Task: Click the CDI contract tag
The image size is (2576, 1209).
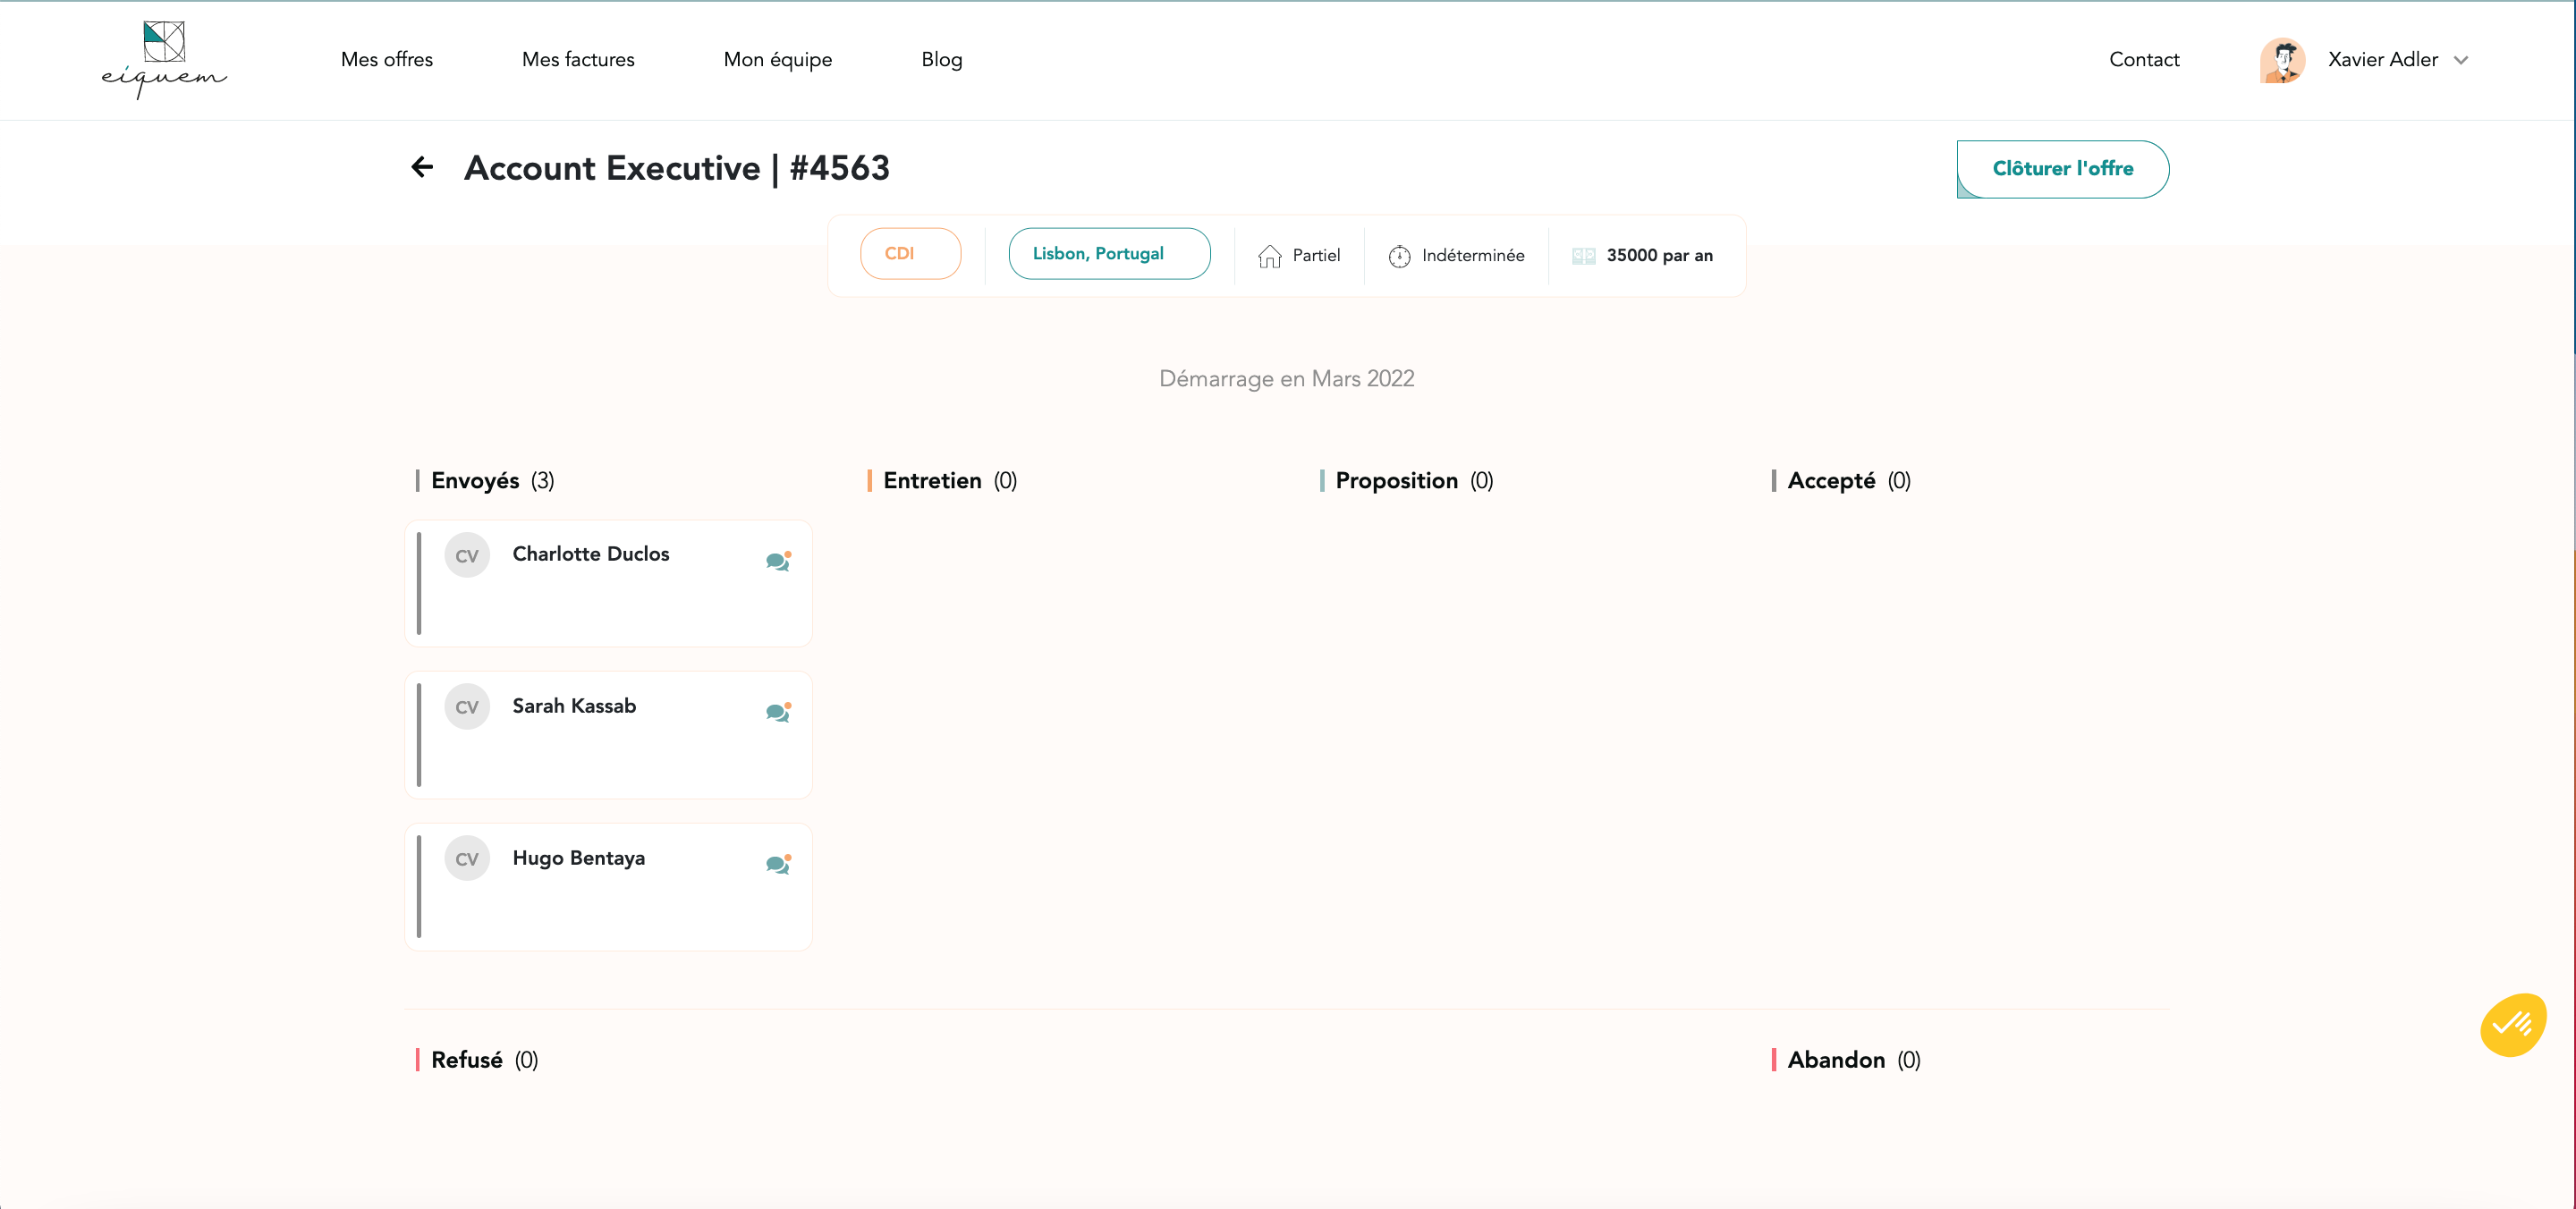Action: 910,254
